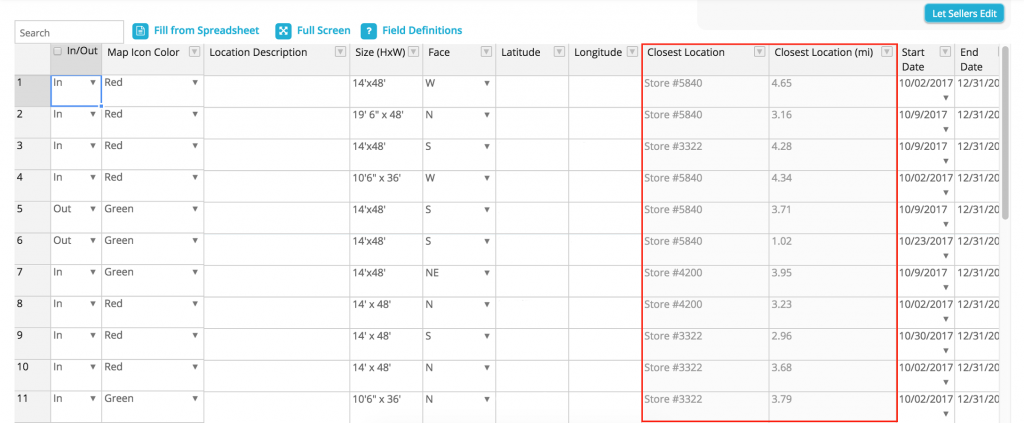Click size cell 14' x 48' in row 8
This screenshot has width=1024, height=423.
386,312
